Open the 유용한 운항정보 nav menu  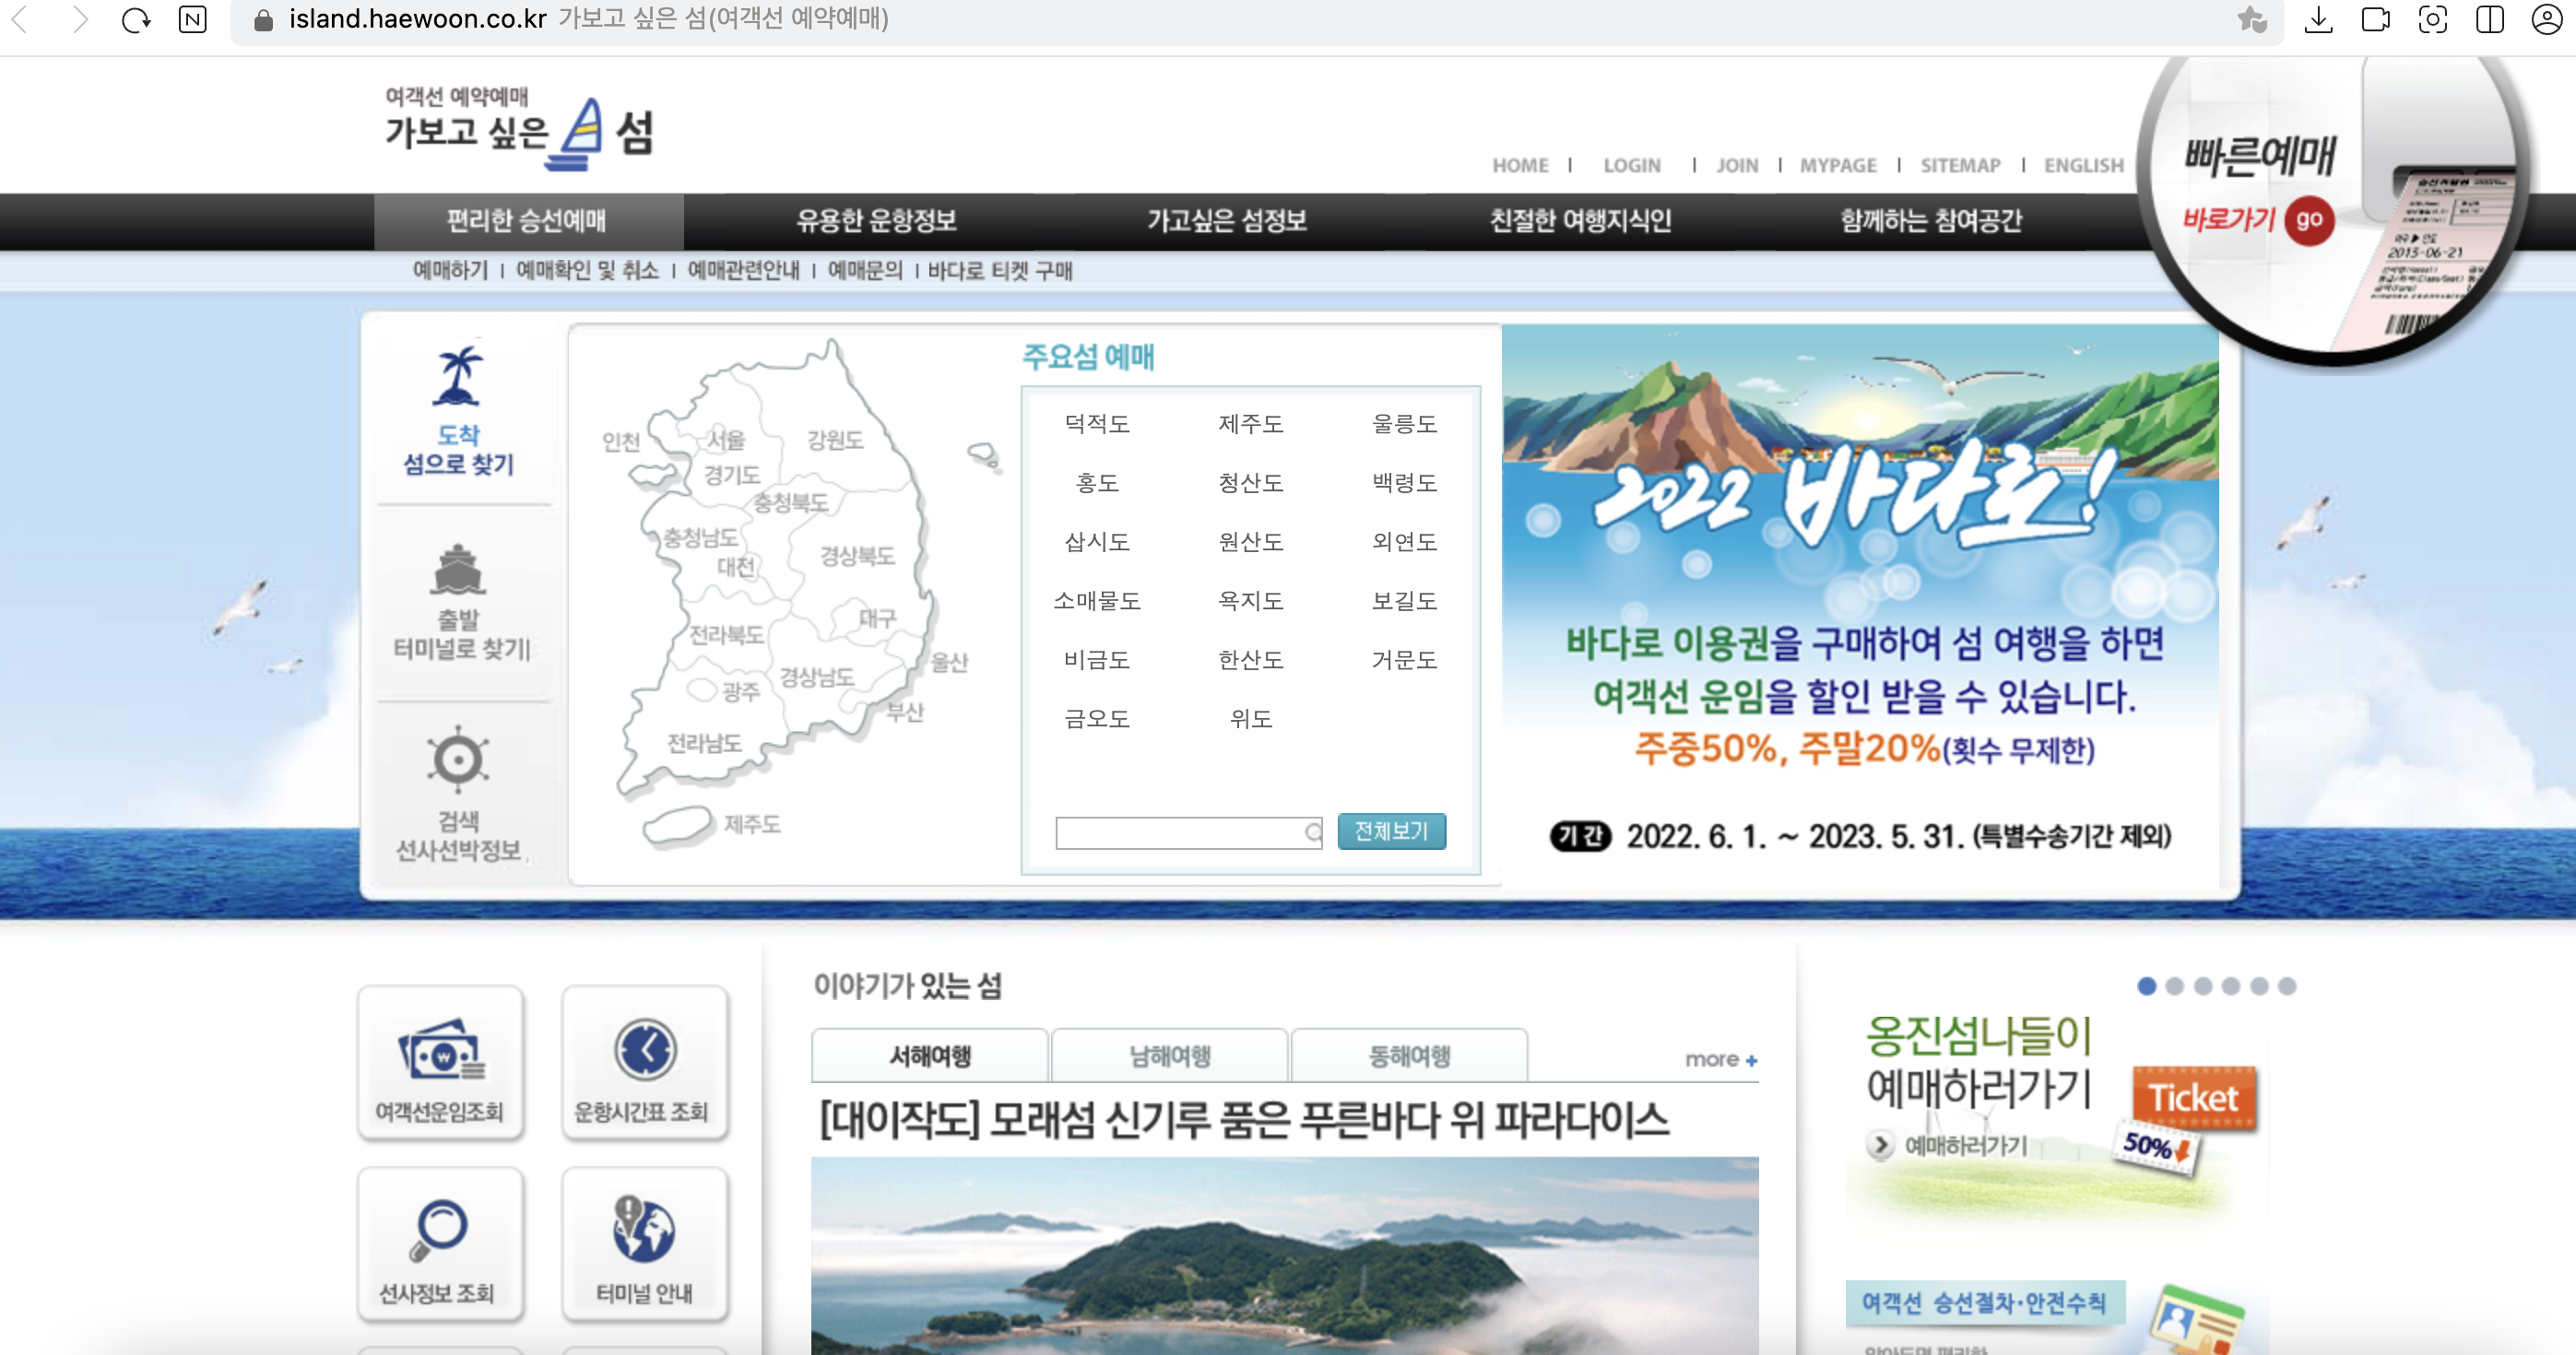click(876, 221)
